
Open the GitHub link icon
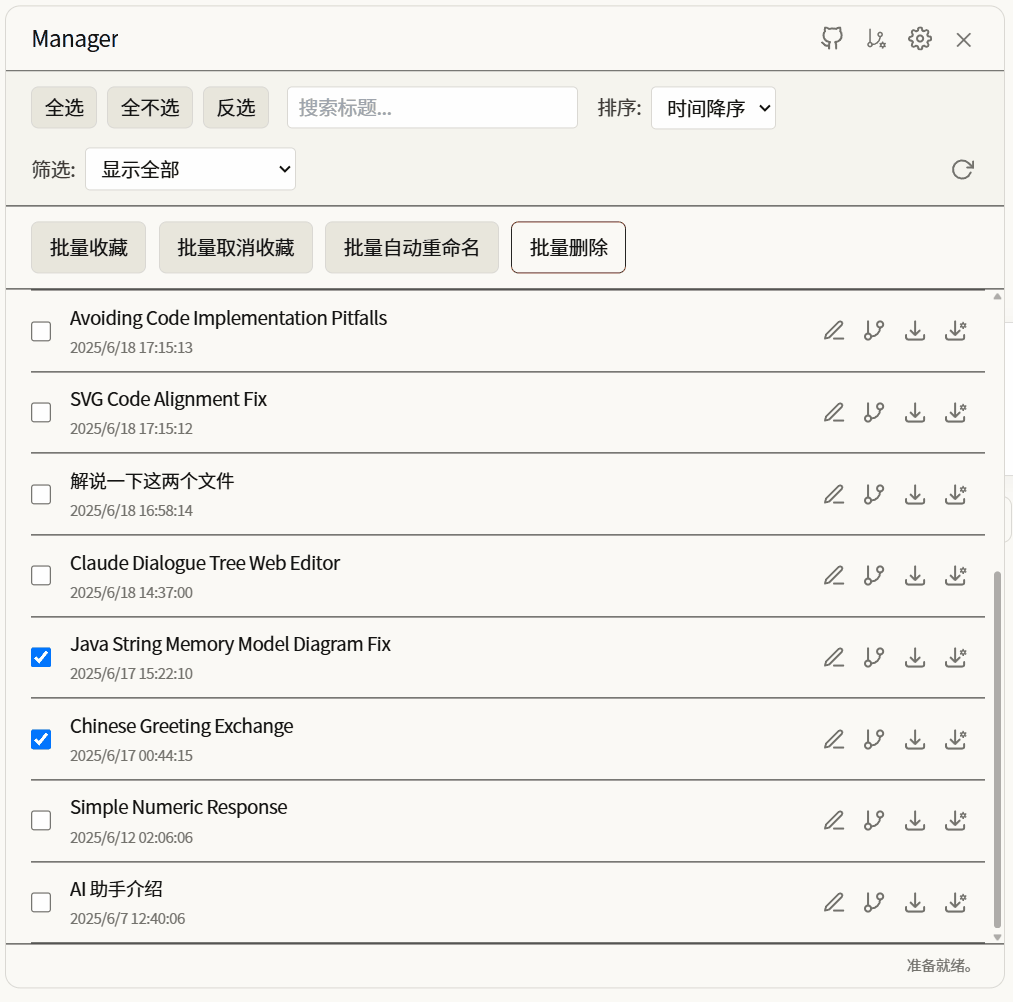click(x=832, y=39)
